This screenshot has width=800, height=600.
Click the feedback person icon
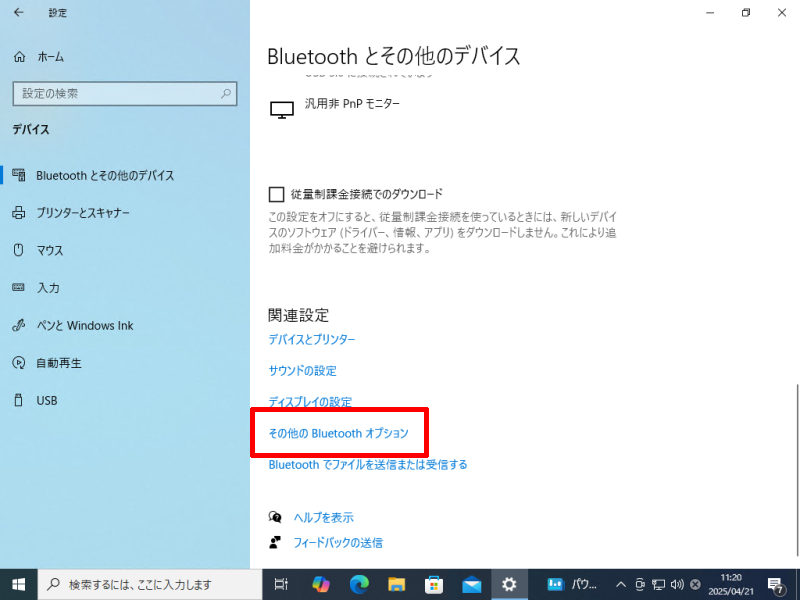(x=275, y=542)
